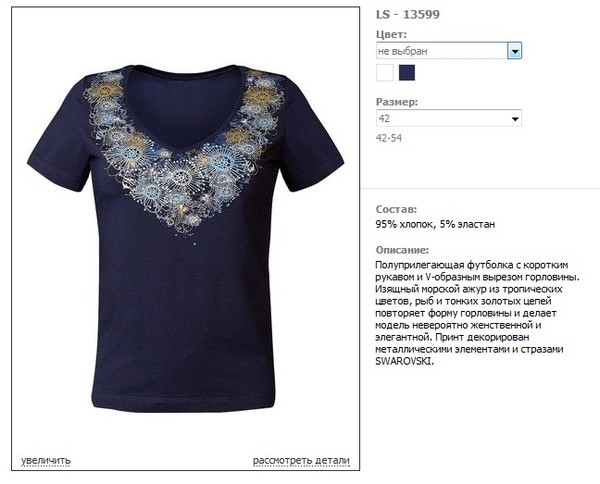Screen dimensions: 600x484
Task: Click the 'Состав:' heading
Action: tap(396, 209)
